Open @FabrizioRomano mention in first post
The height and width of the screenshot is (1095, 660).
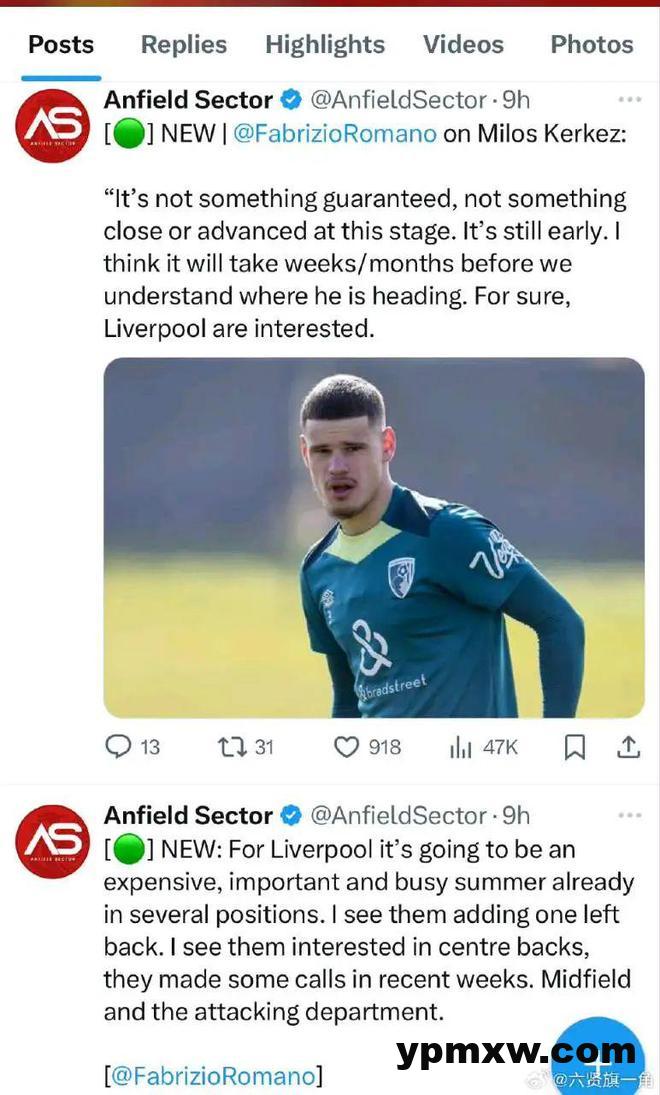coord(335,134)
